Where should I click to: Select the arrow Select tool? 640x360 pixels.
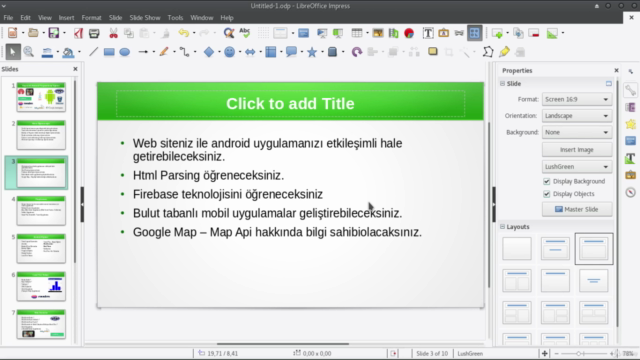tap(13, 52)
